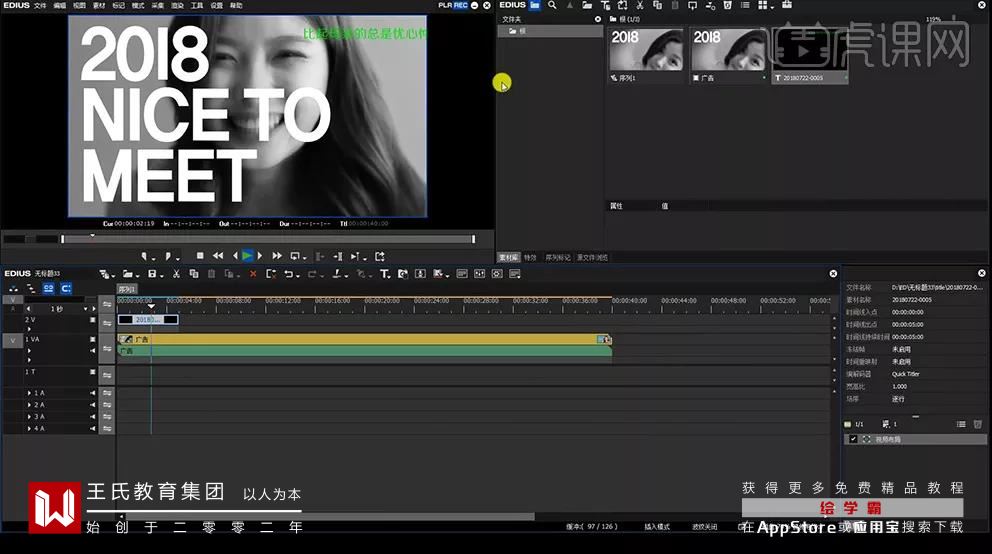The height and width of the screenshot is (554, 992).
Task: Jump to next edit point button
Action: point(357,256)
